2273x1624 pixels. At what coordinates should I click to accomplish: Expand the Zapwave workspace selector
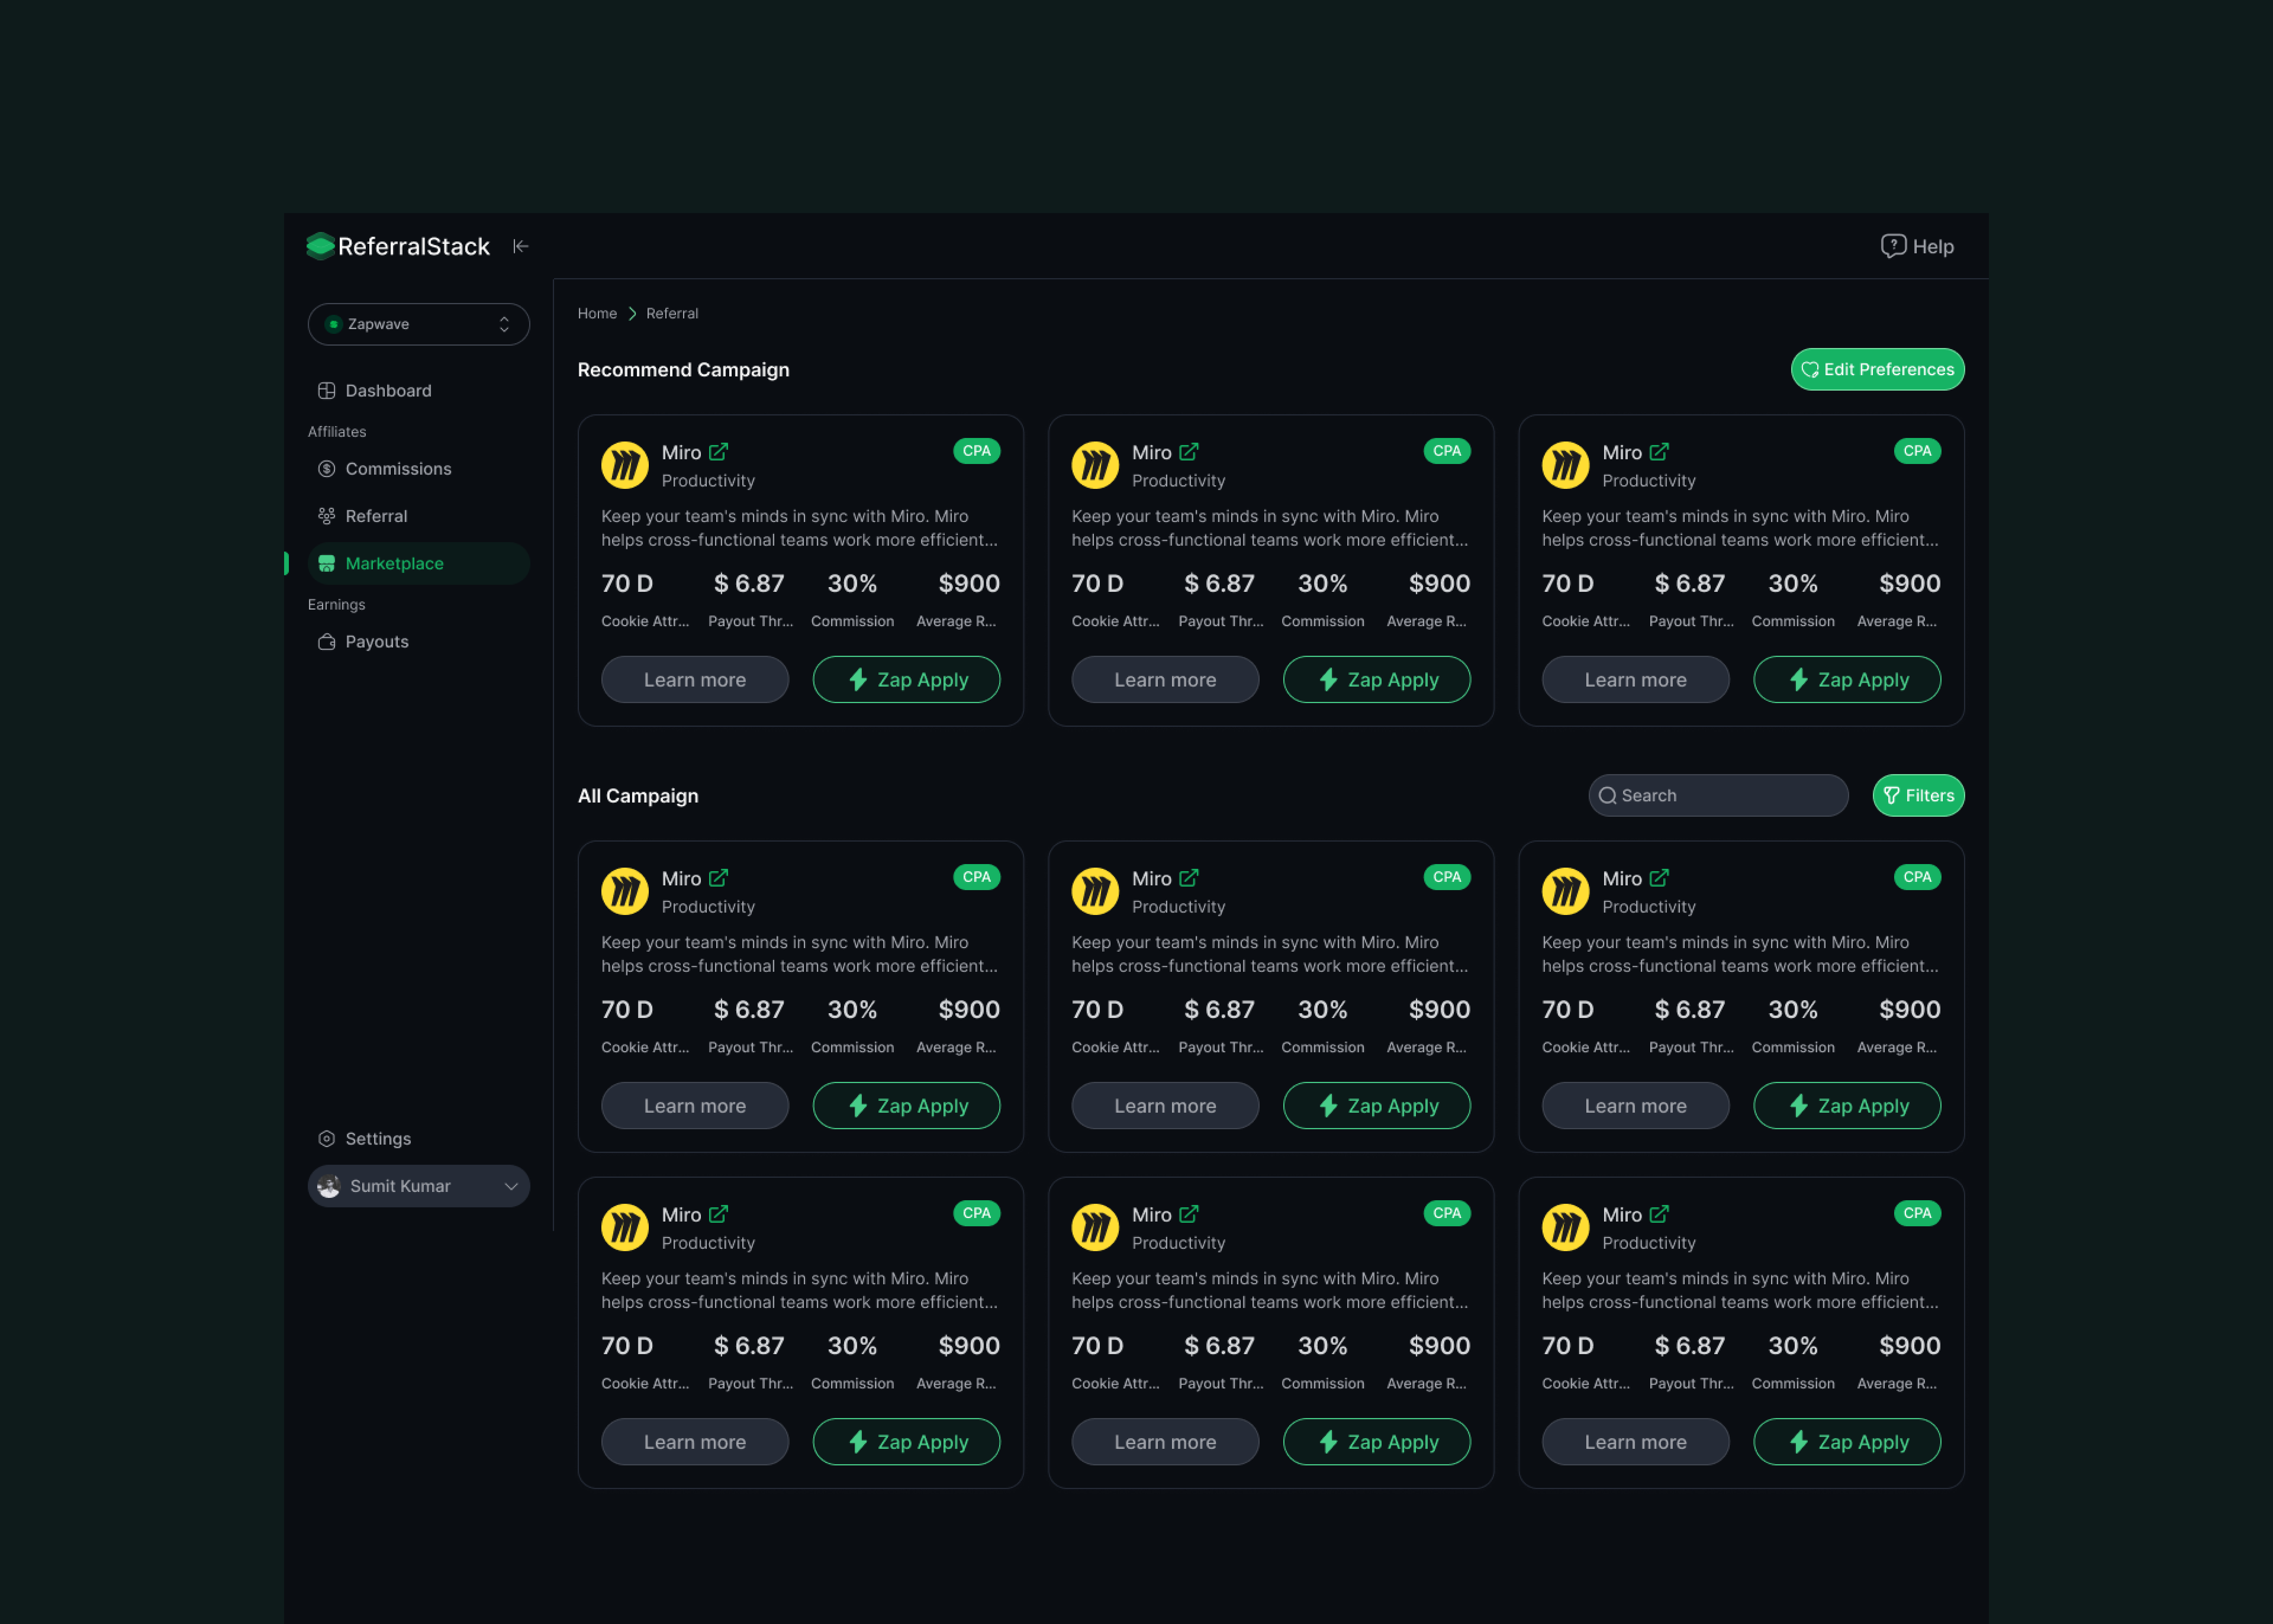pyautogui.click(x=418, y=324)
